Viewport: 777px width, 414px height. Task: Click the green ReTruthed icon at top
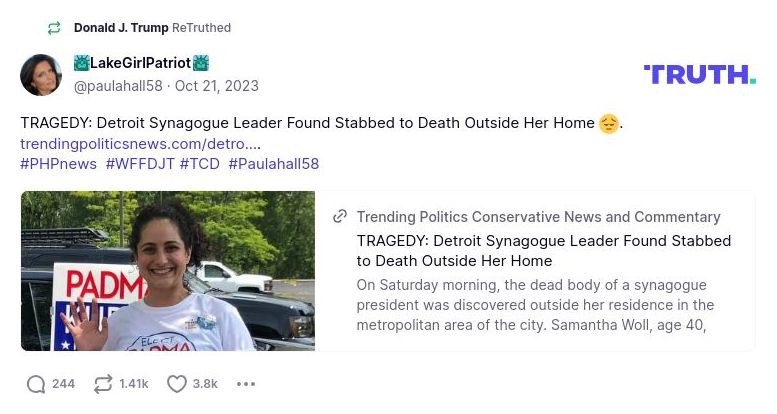pyautogui.click(x=54, y=28)
